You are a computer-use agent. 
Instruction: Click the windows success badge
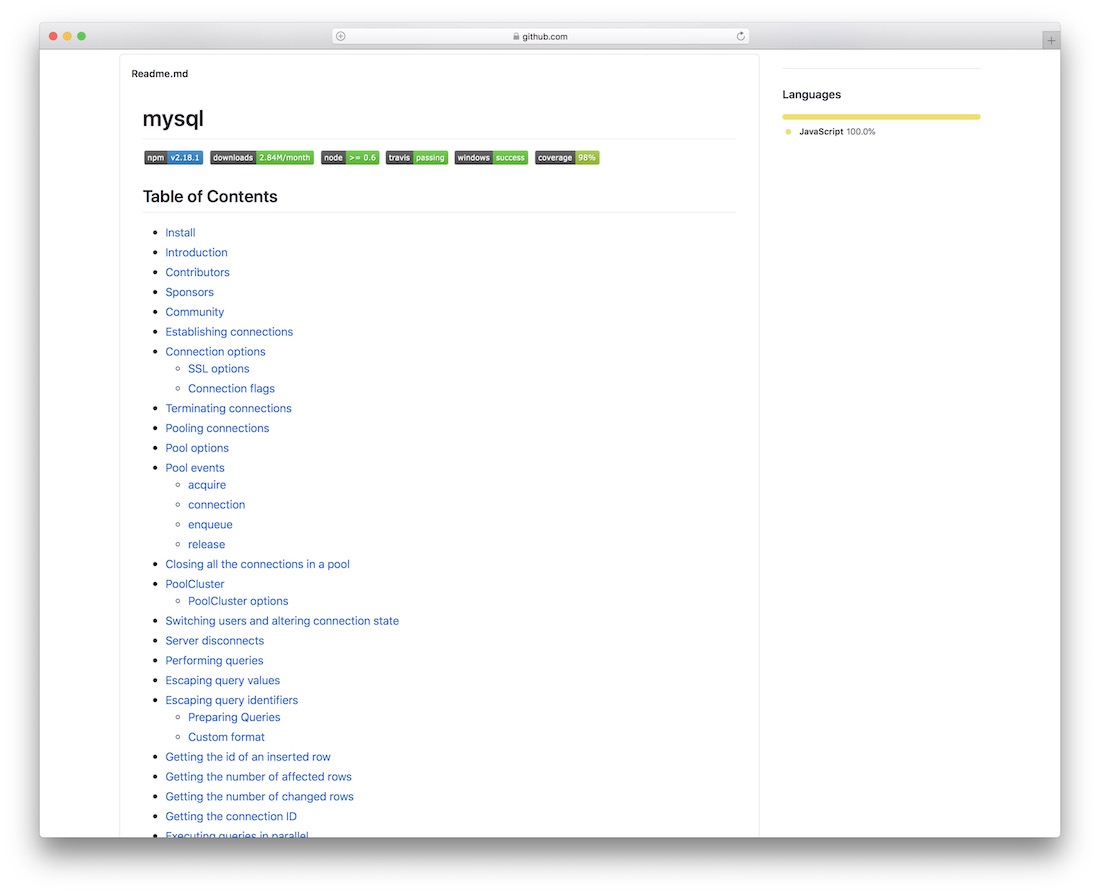491,158
